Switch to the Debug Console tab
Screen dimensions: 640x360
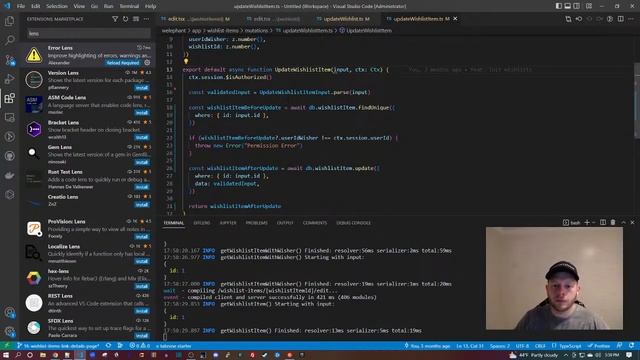[353, 223]
